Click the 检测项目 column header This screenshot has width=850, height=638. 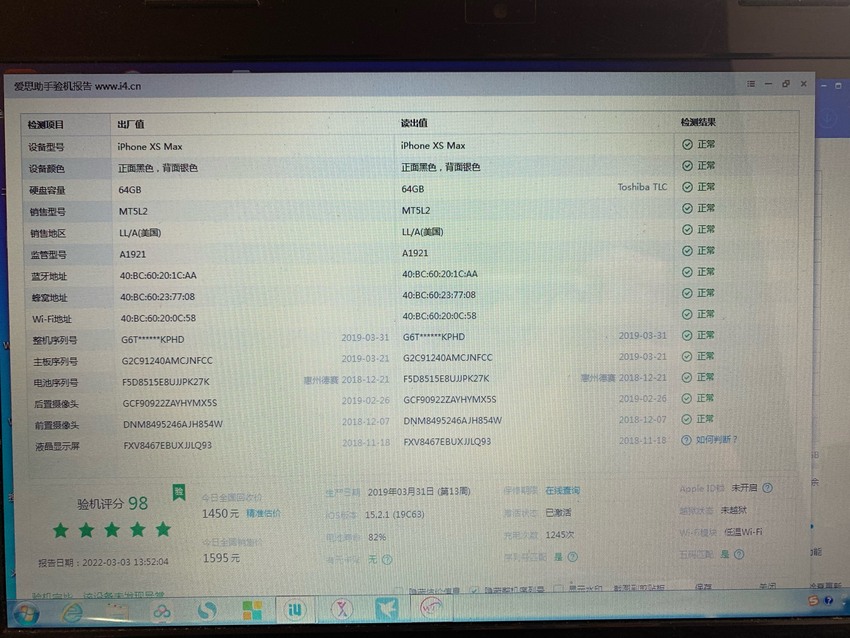coord(46,125)
